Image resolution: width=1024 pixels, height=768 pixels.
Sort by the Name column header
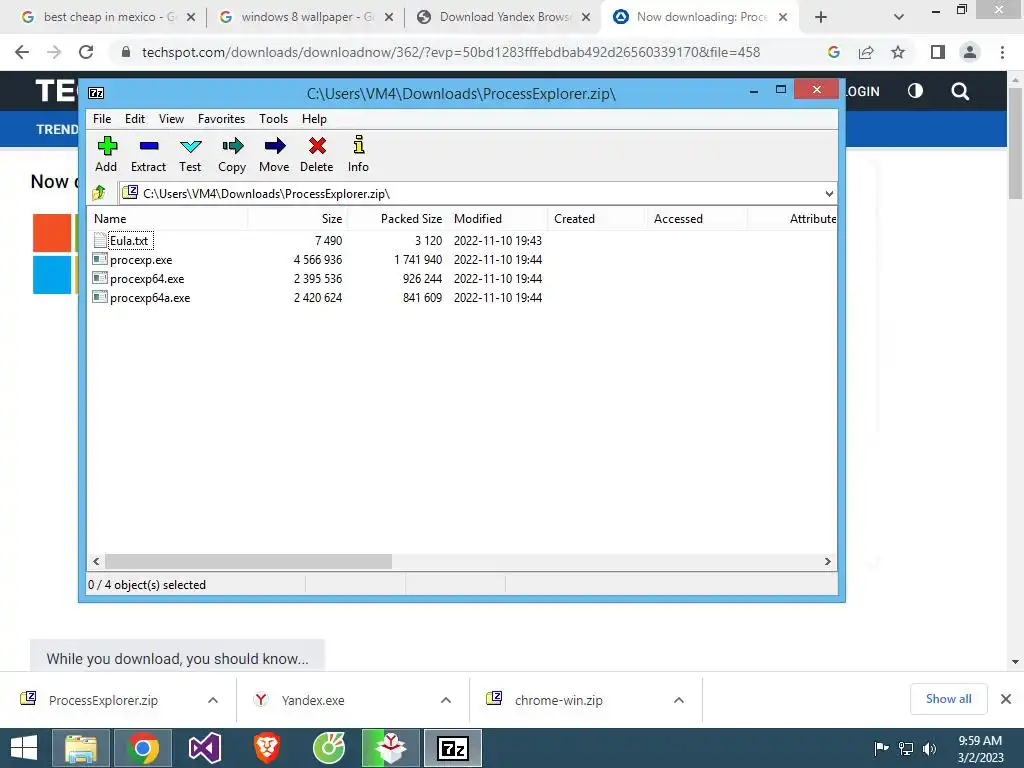167,219
